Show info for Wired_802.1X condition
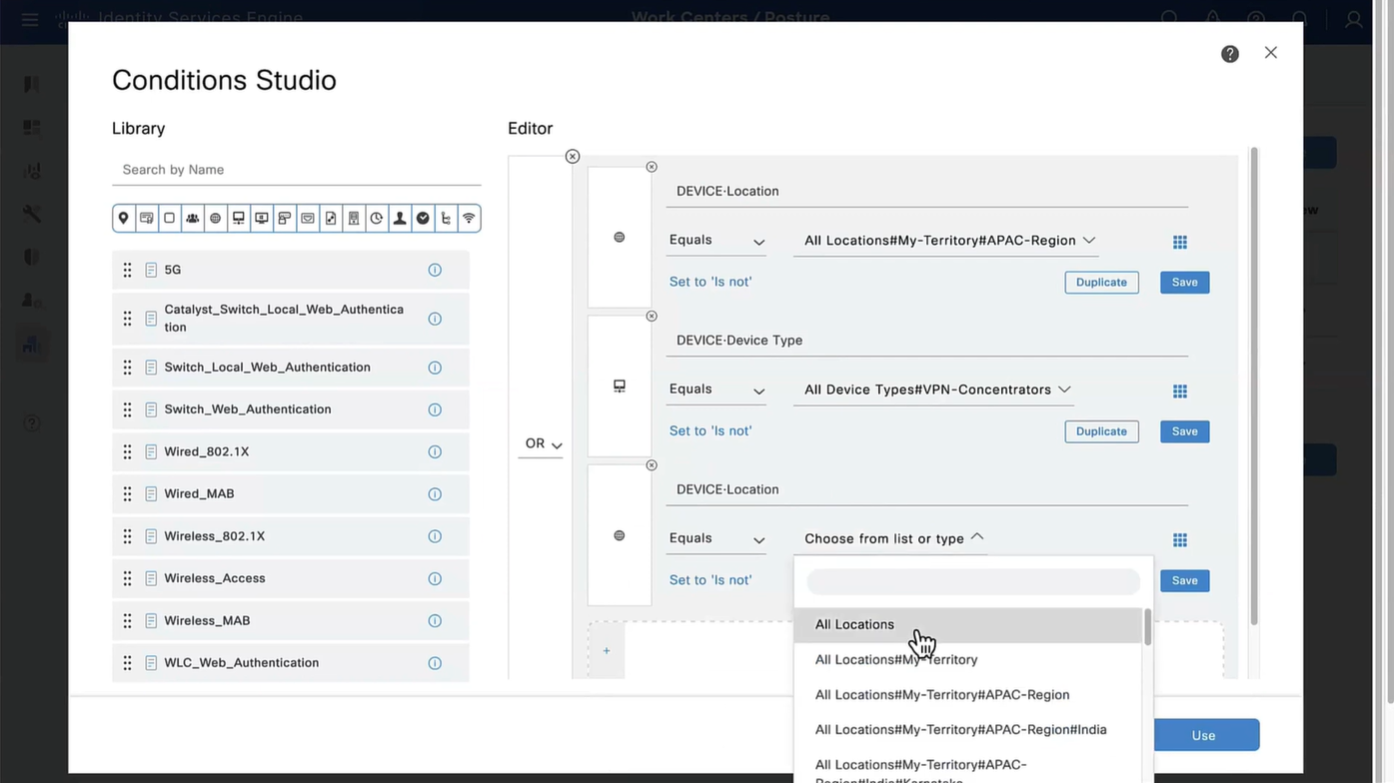The image size is (1394, 783). pyautogui.click(x=434, y=452)
